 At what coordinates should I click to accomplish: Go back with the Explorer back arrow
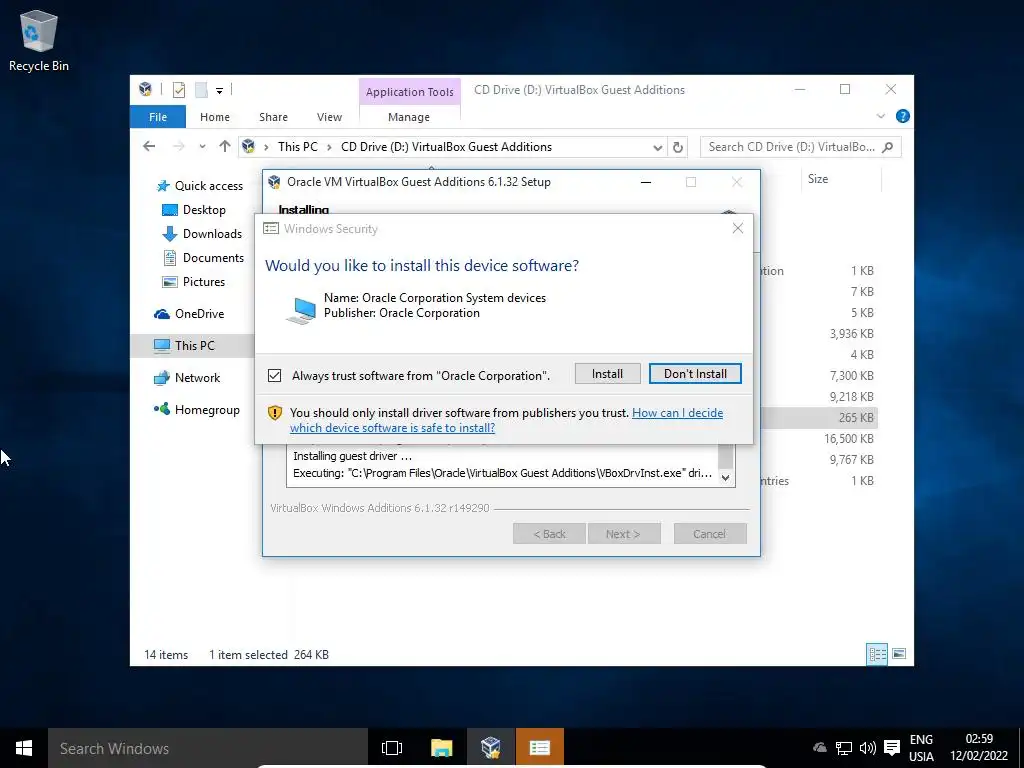(150, 146)
